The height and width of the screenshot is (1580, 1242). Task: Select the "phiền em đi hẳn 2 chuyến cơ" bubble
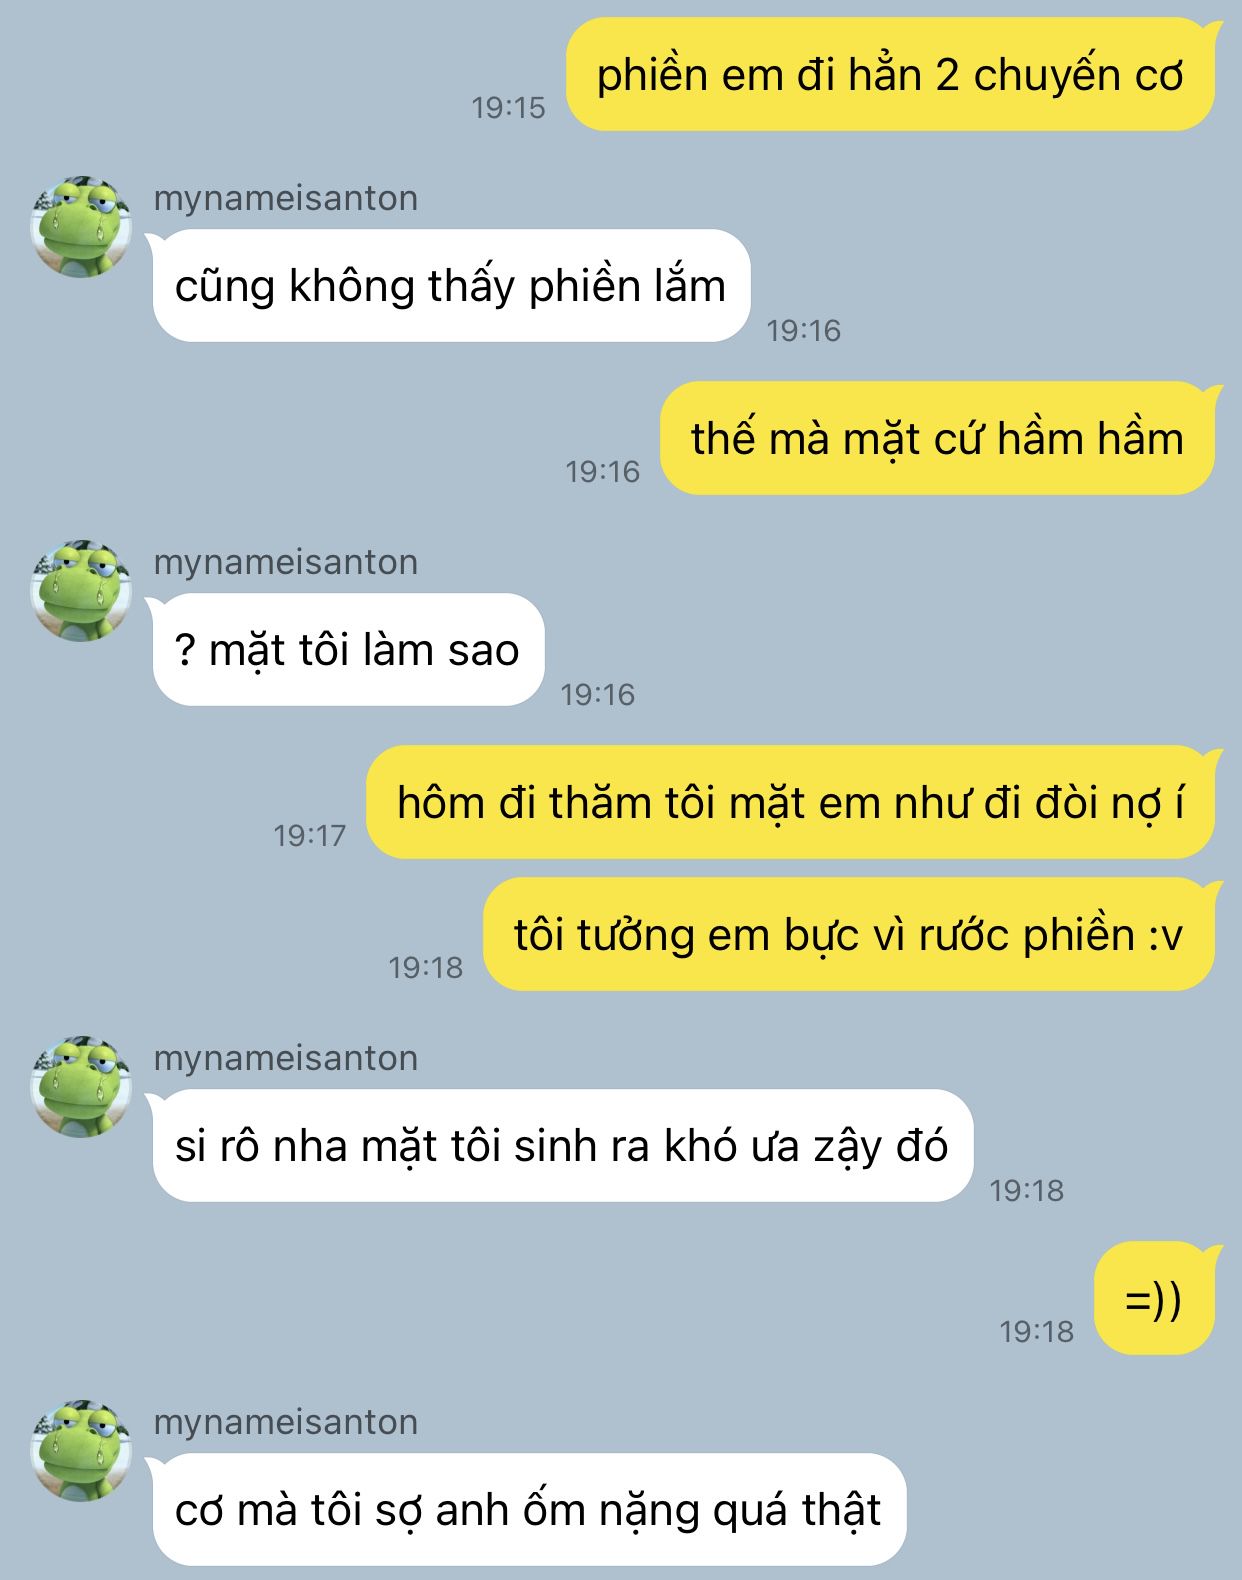coord(890,75)
